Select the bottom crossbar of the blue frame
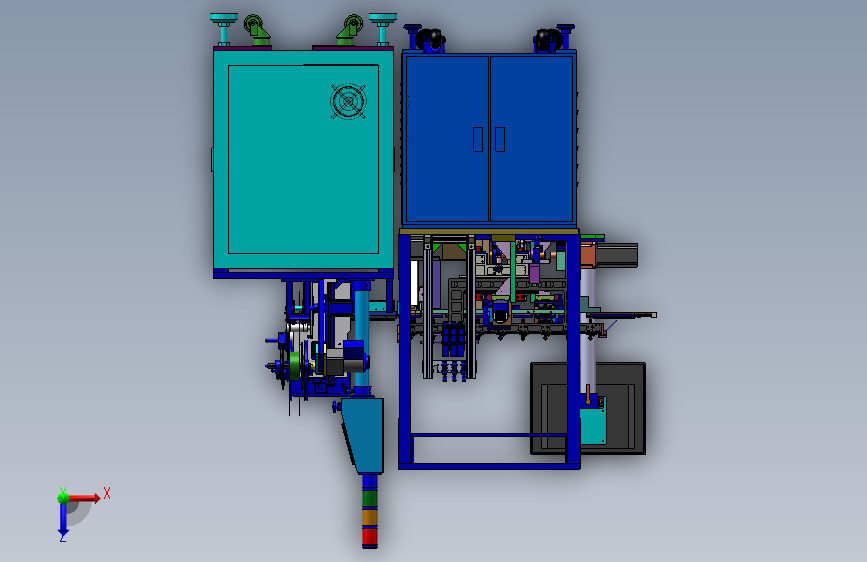Viewport: 867px width, 562px height. point(489,467)
